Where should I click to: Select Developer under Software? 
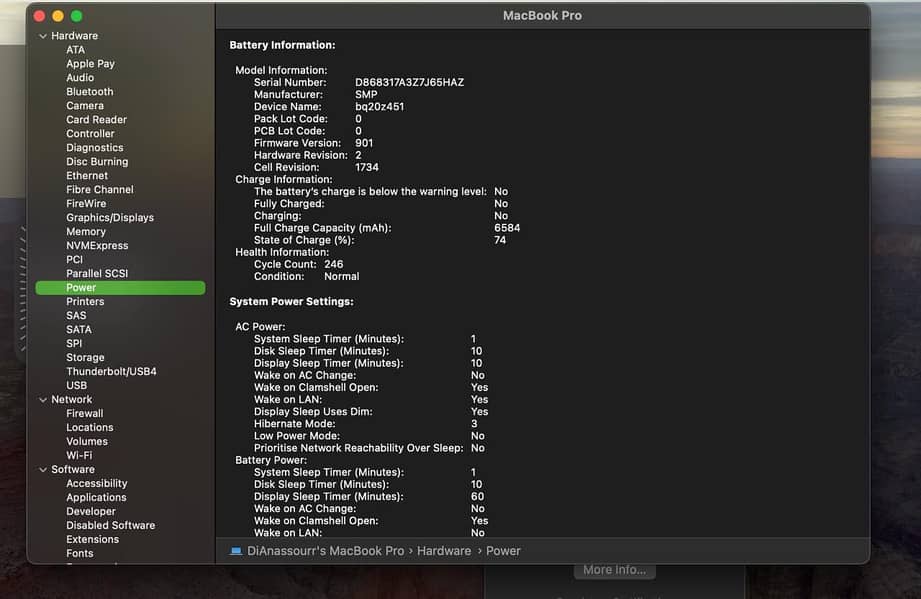point(91,512)
